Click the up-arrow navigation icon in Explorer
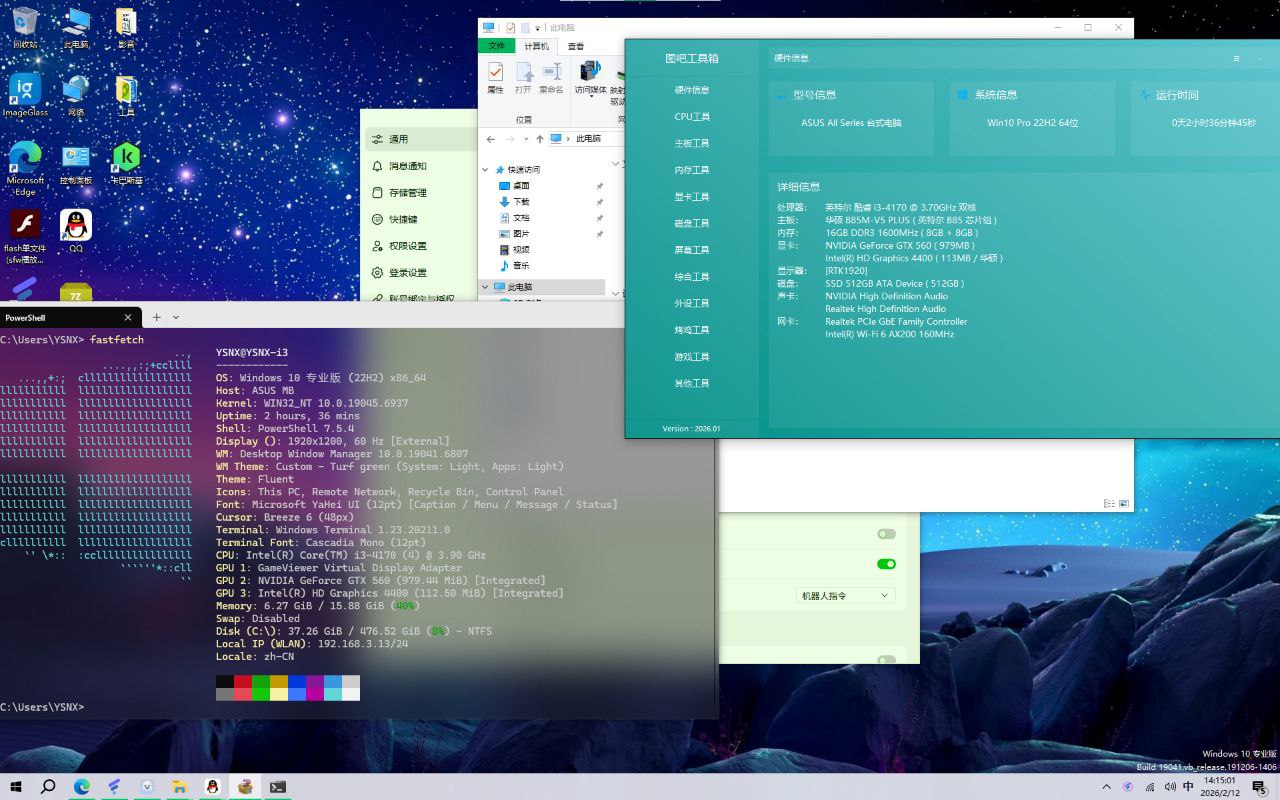The image size is (1280, 800). point(540,139)
